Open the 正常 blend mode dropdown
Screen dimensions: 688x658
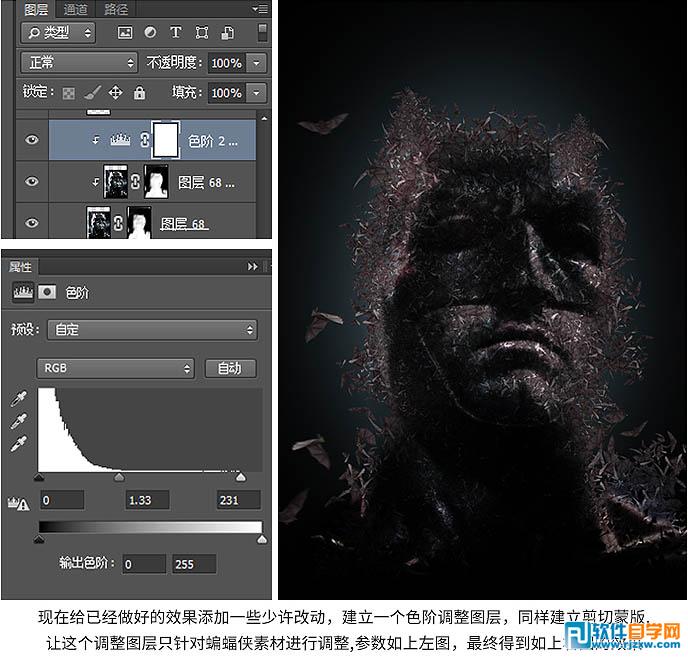[x=79, y=63]
